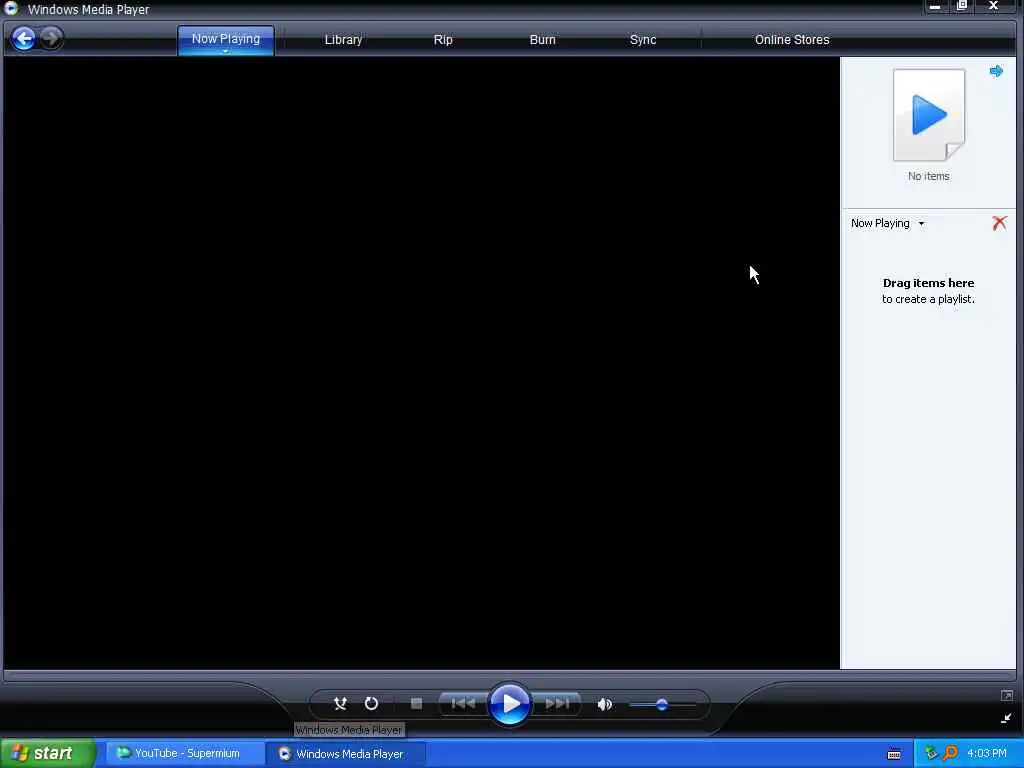Turn repeat on
Viewport: 1024px width, 768px height.
pos(372,704)
